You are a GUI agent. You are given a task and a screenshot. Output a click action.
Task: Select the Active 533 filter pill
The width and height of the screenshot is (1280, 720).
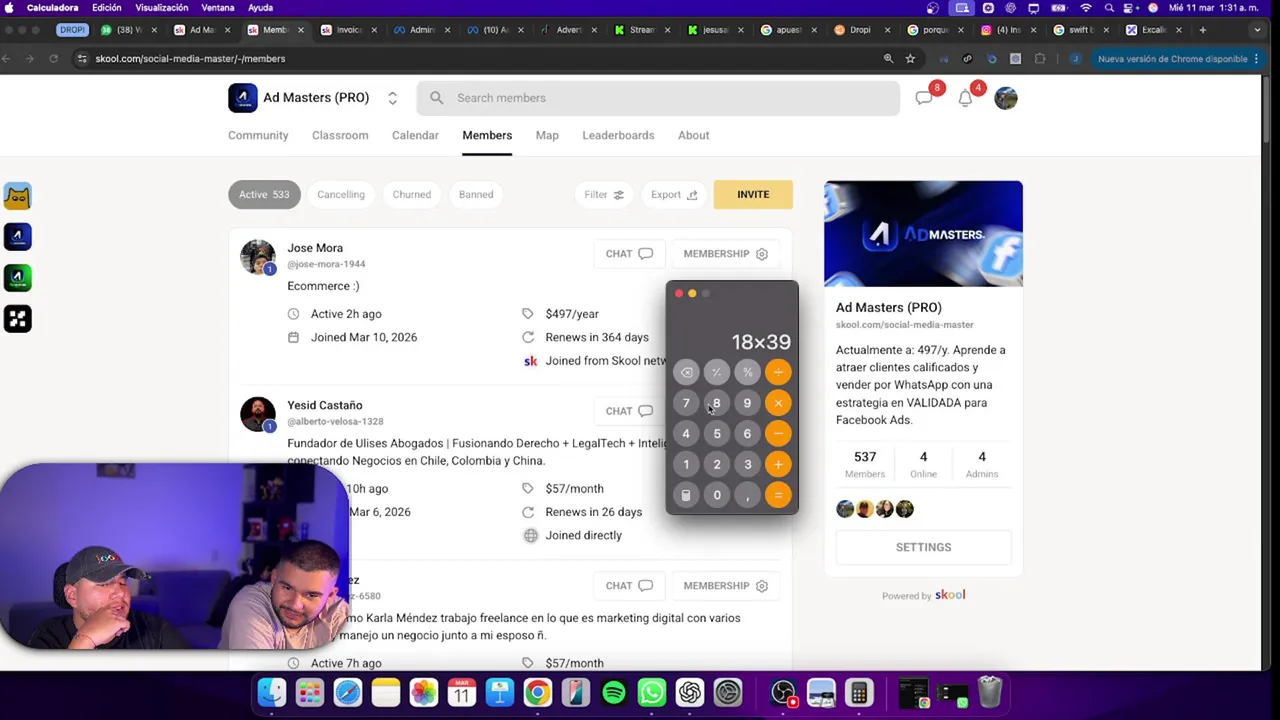tap(264, 194)
